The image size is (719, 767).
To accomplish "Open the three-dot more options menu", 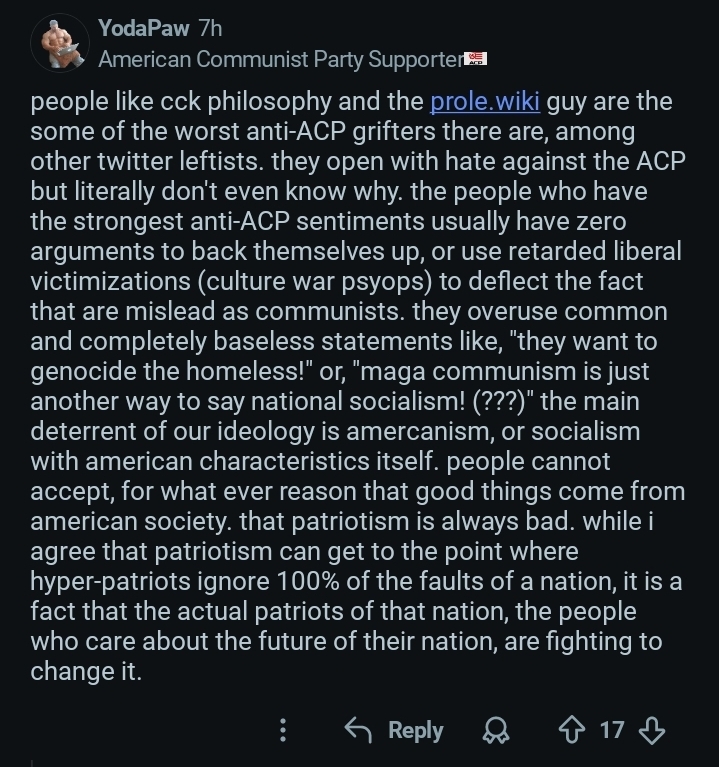I will pyautogui.click(x=283, y=731).
